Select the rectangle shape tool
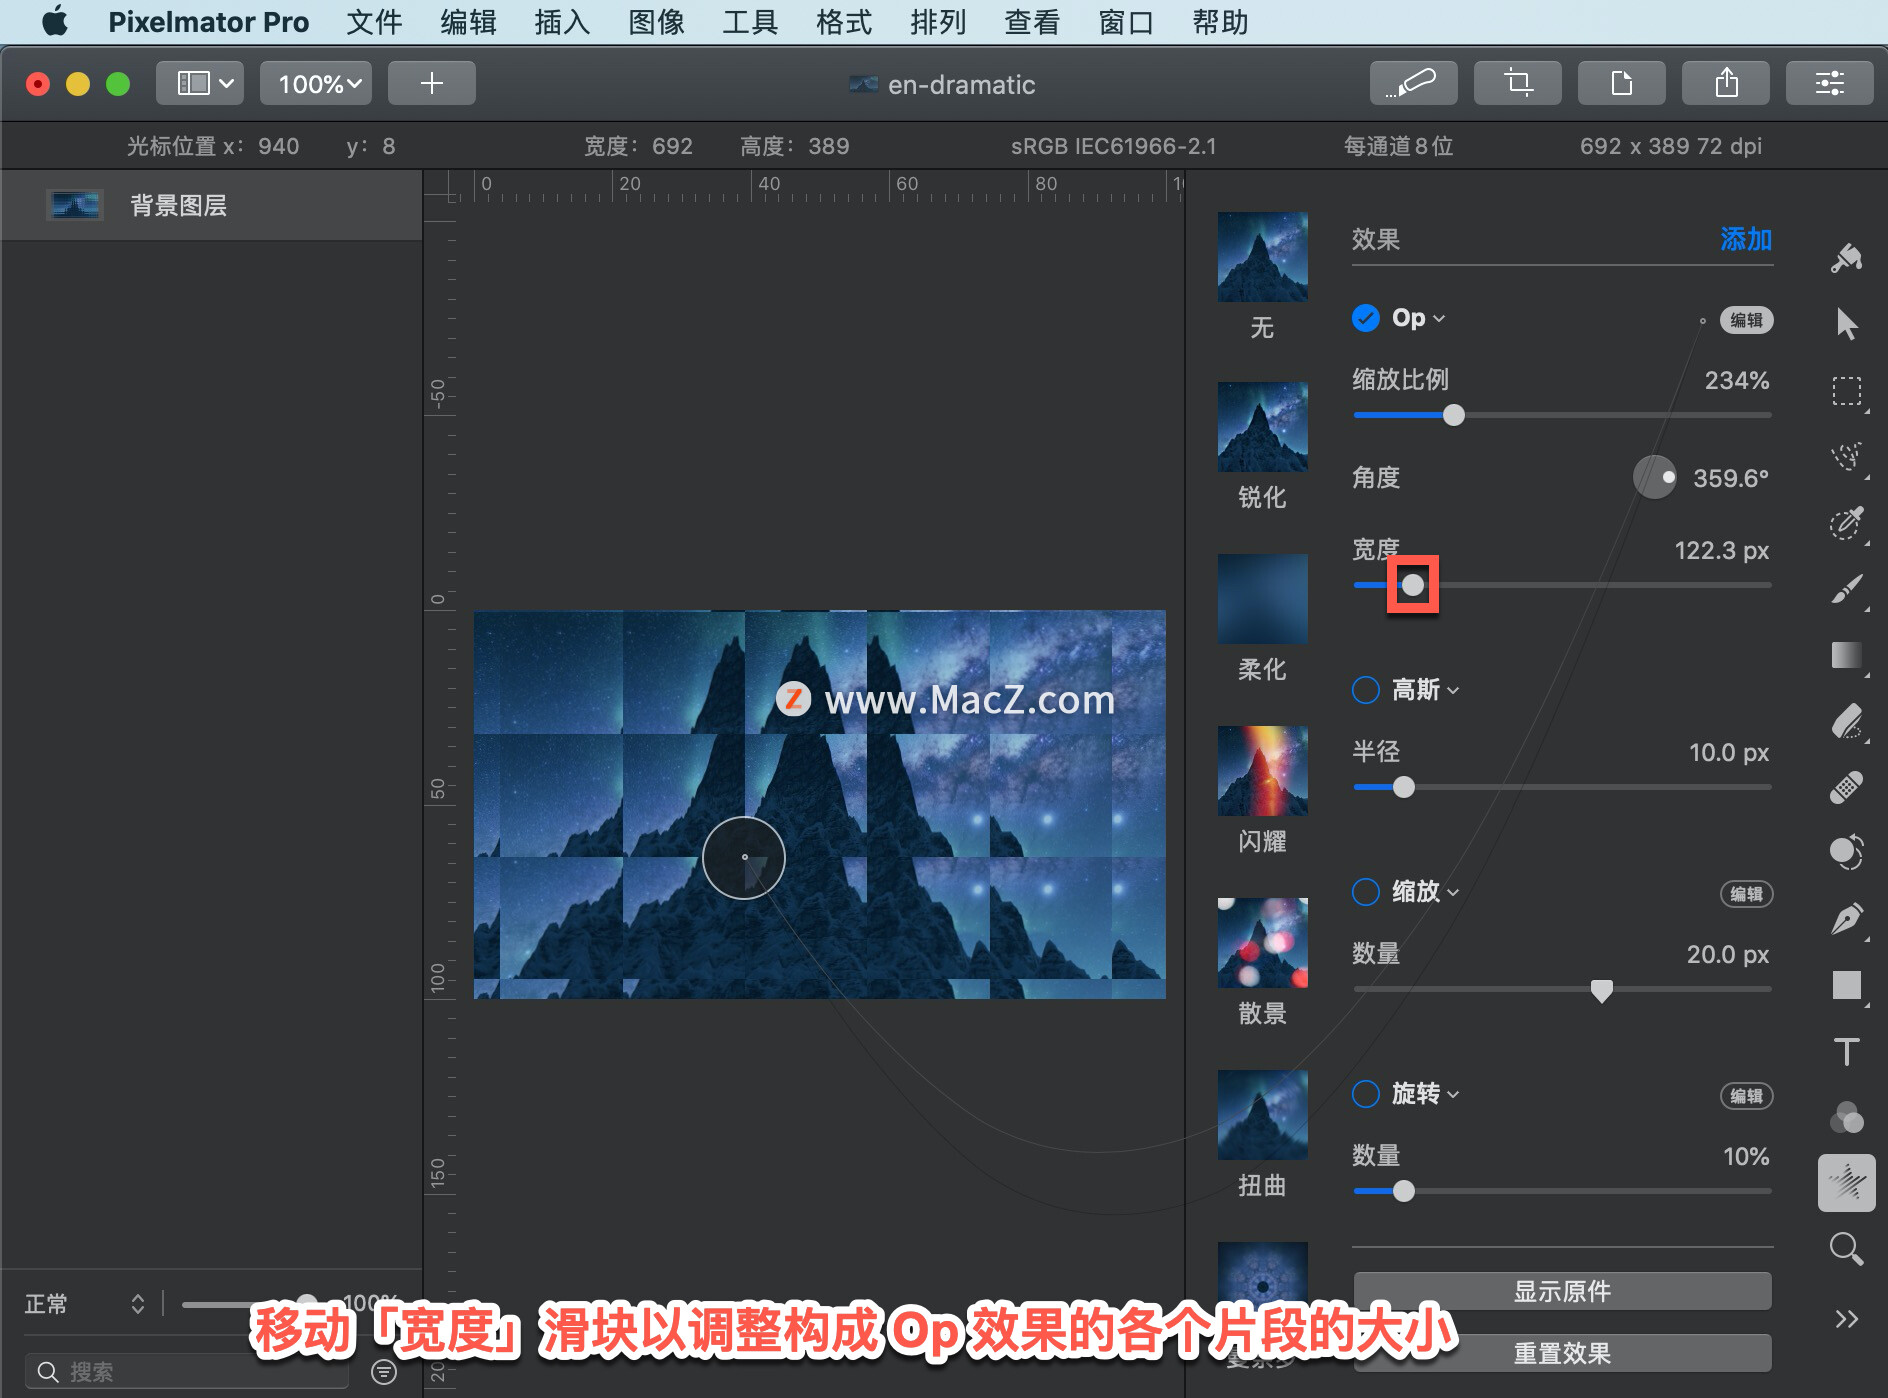Image resolution: width=1888 pixels, height=1398 pixels. tap(1846, 985)
